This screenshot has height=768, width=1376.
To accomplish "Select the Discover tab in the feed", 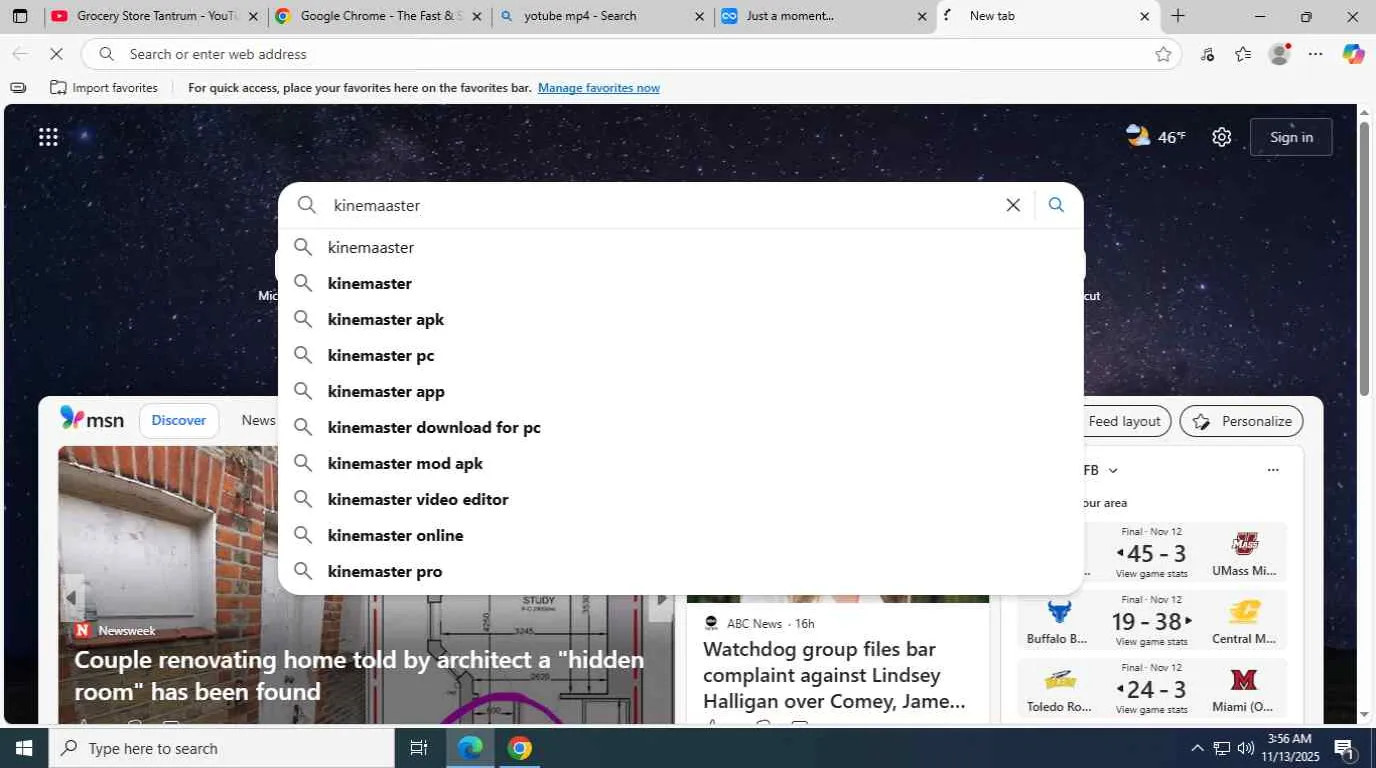I will tap(179, 421).
